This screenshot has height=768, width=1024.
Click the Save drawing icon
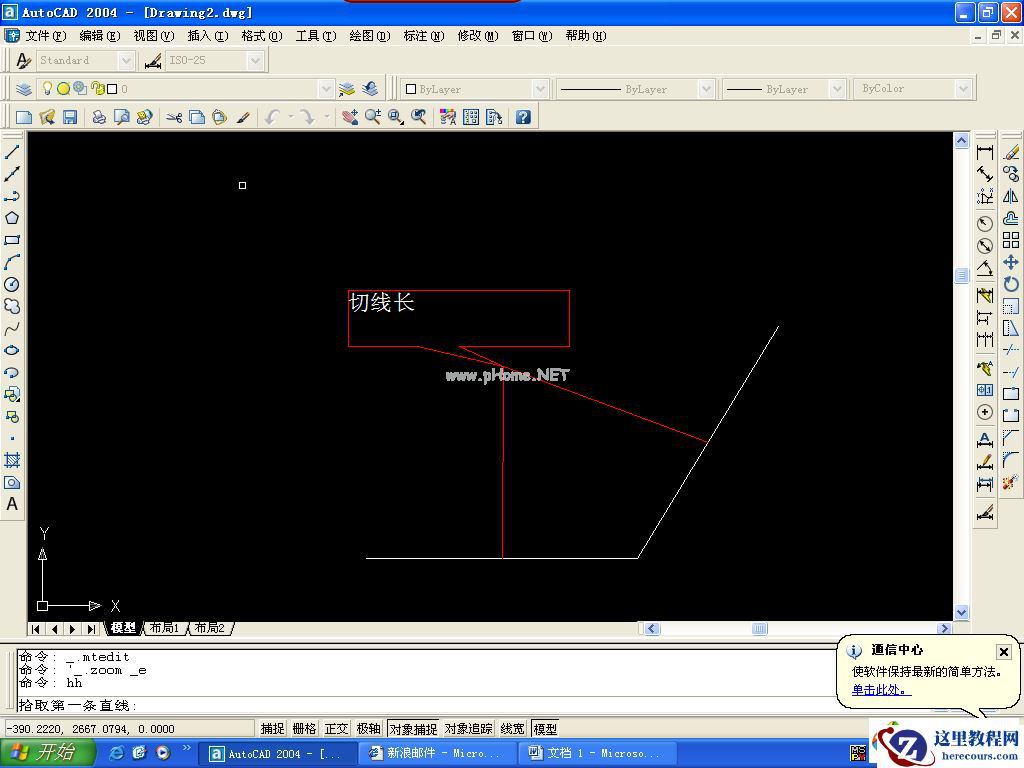point(70,117)
